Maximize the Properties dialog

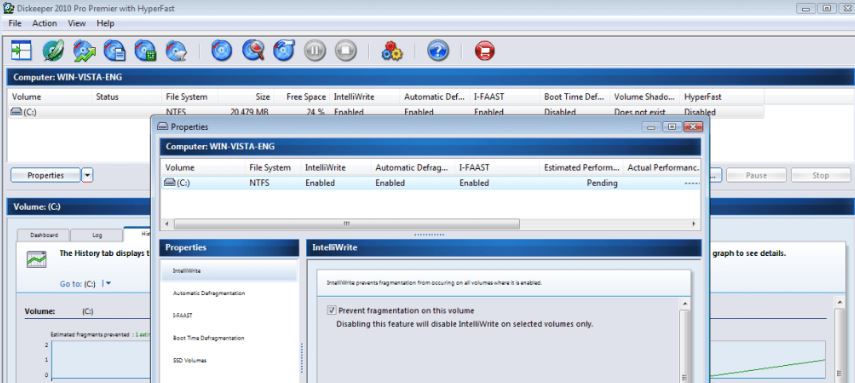pyautogui.click(x=671, y=127)
